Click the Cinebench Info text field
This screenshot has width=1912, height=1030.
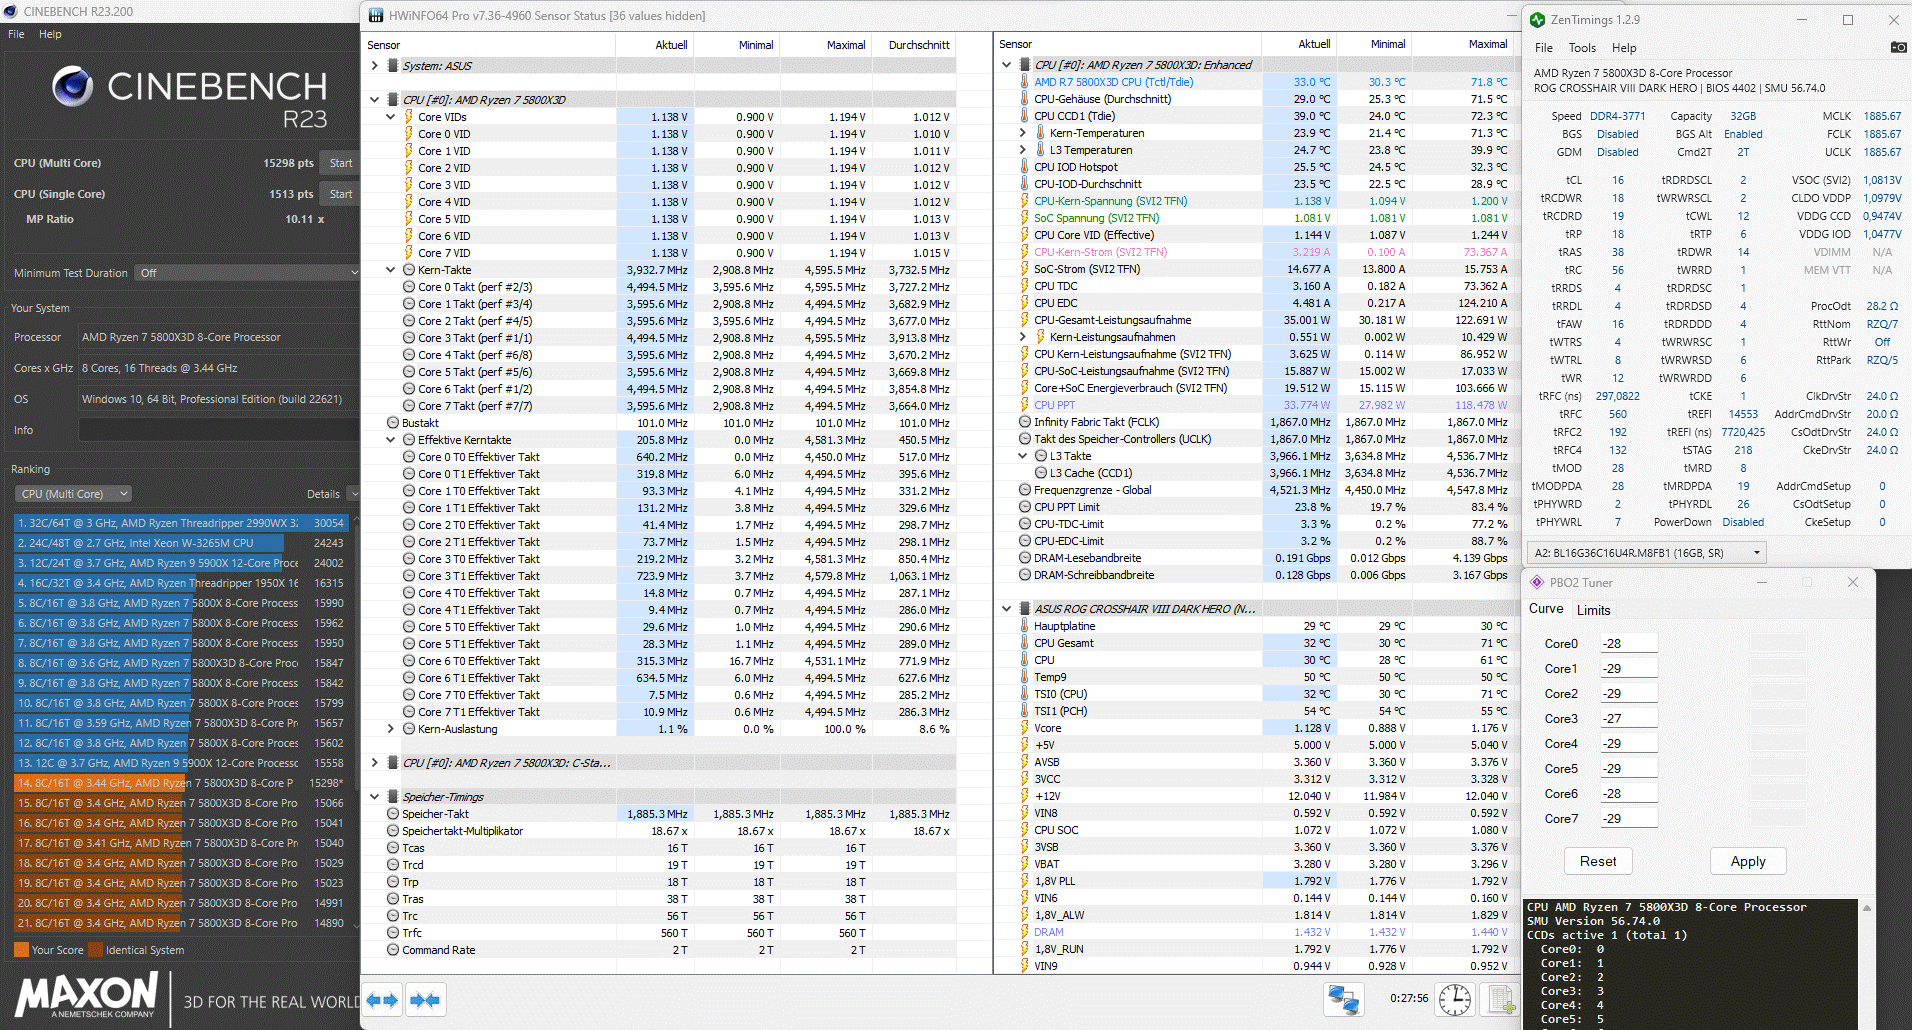(218, 430)
